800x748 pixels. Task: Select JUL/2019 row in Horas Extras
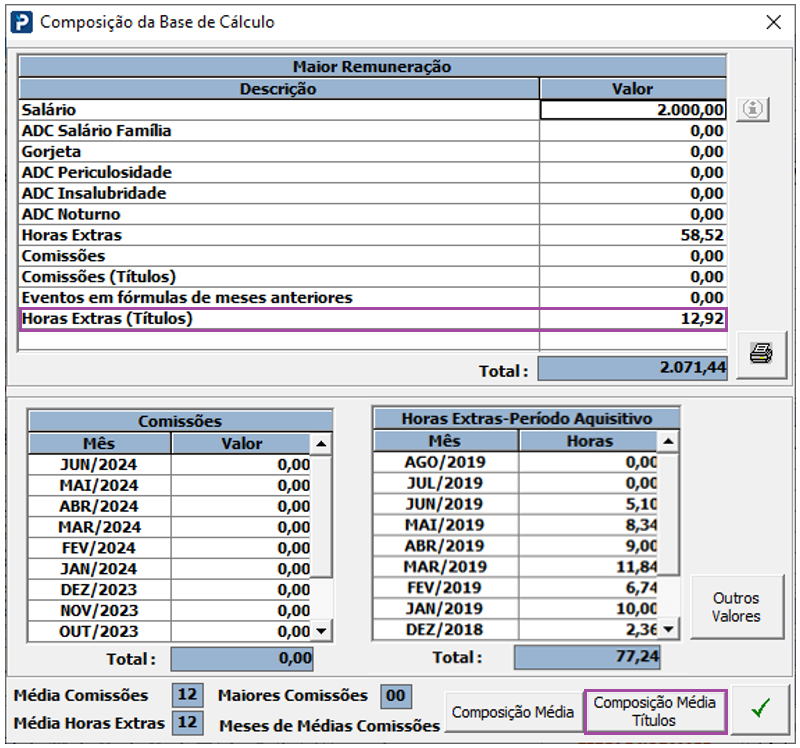516,483
